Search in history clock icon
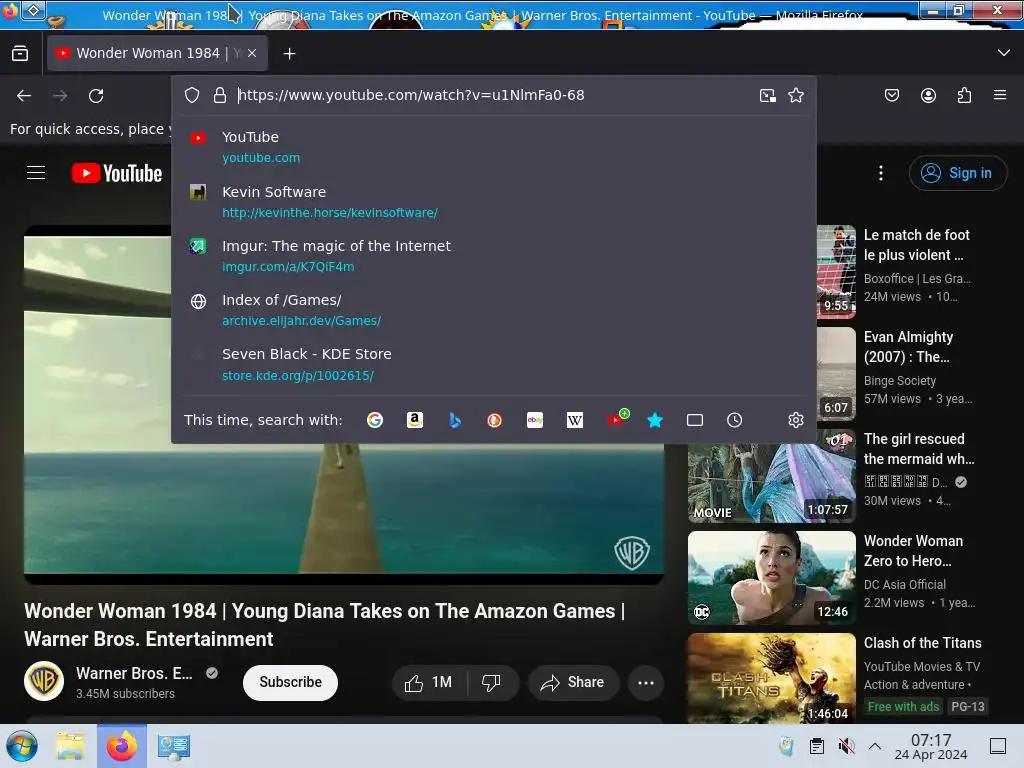The height and width of the screenshot is (768, 1024). (x=735, y=420)
